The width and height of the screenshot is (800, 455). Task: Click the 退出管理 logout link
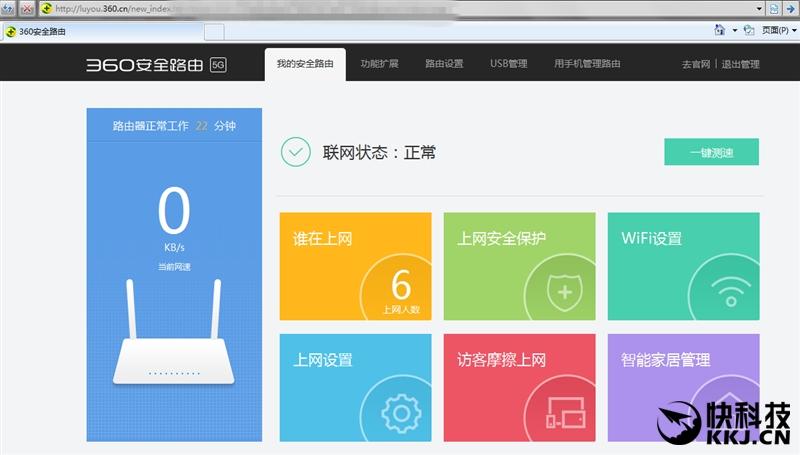(x=740, y=65)
